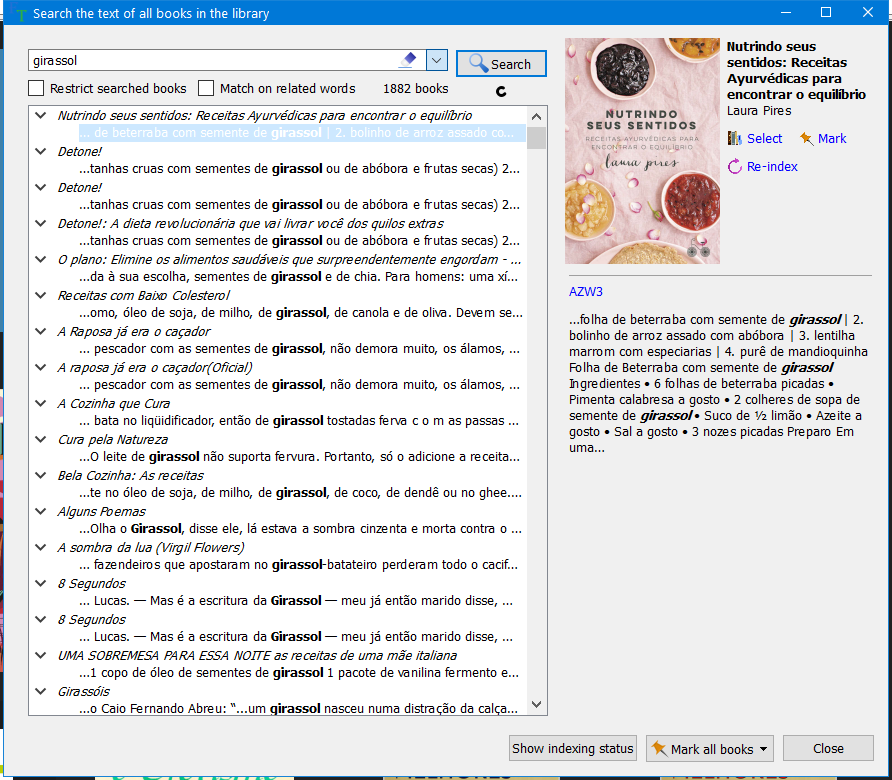Select snippet 'bata no liqüidificador, então de girassol'
Viewport: 892px width, 780px height.
[x=299, y=420]
